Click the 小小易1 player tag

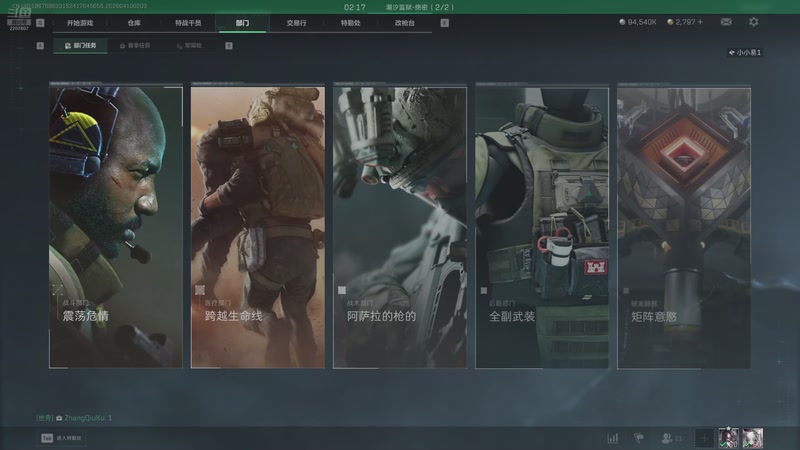pyautogui.click(x=744, y=53)
